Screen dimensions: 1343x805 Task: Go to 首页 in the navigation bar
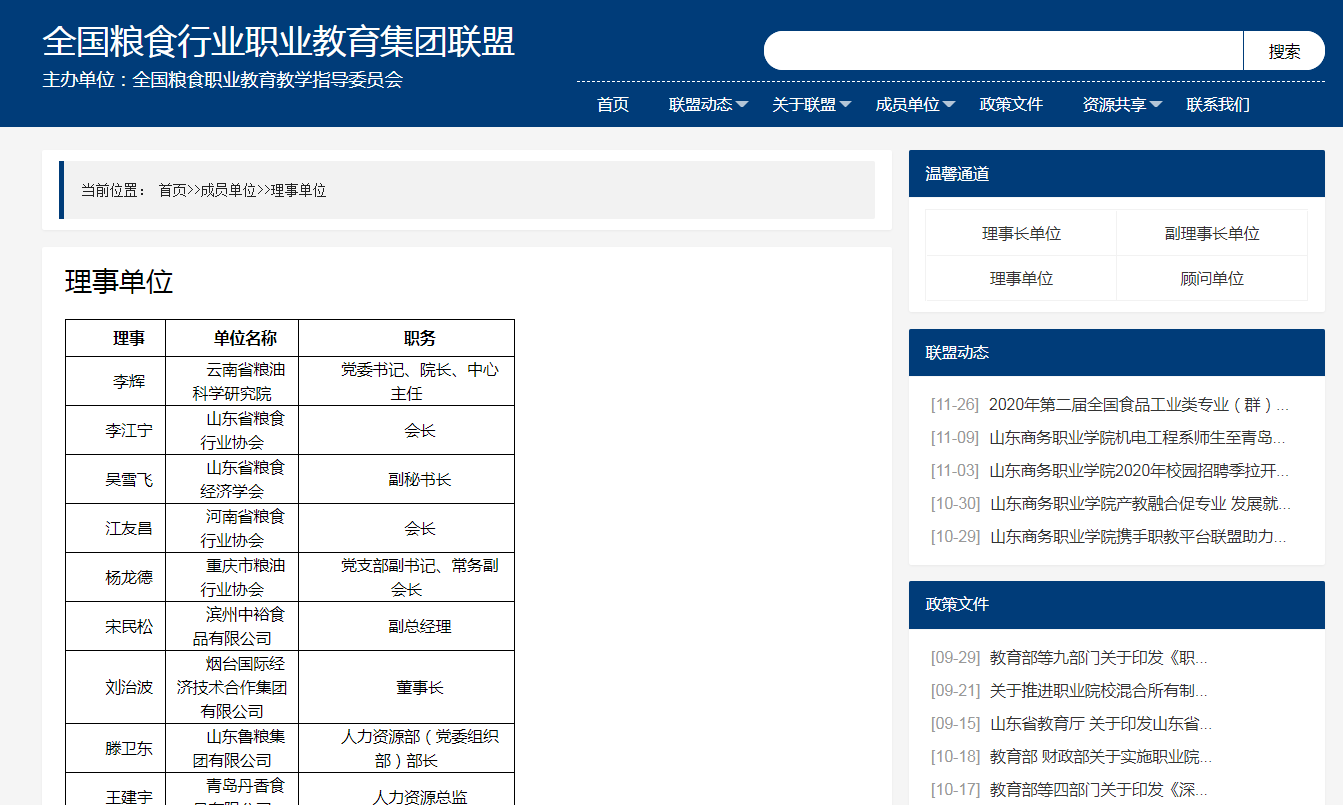pyautogui.click(x=612, y=104)
